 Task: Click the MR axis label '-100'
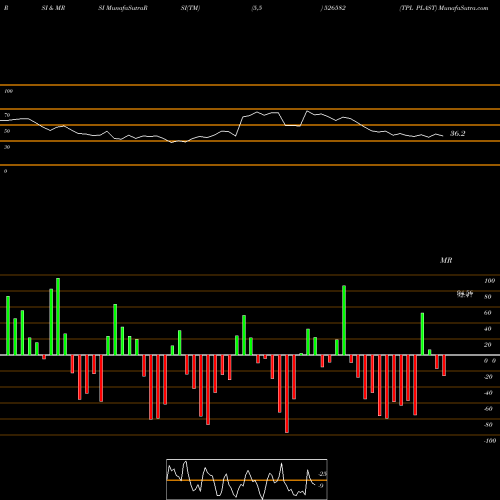click(x=490, y=441)
